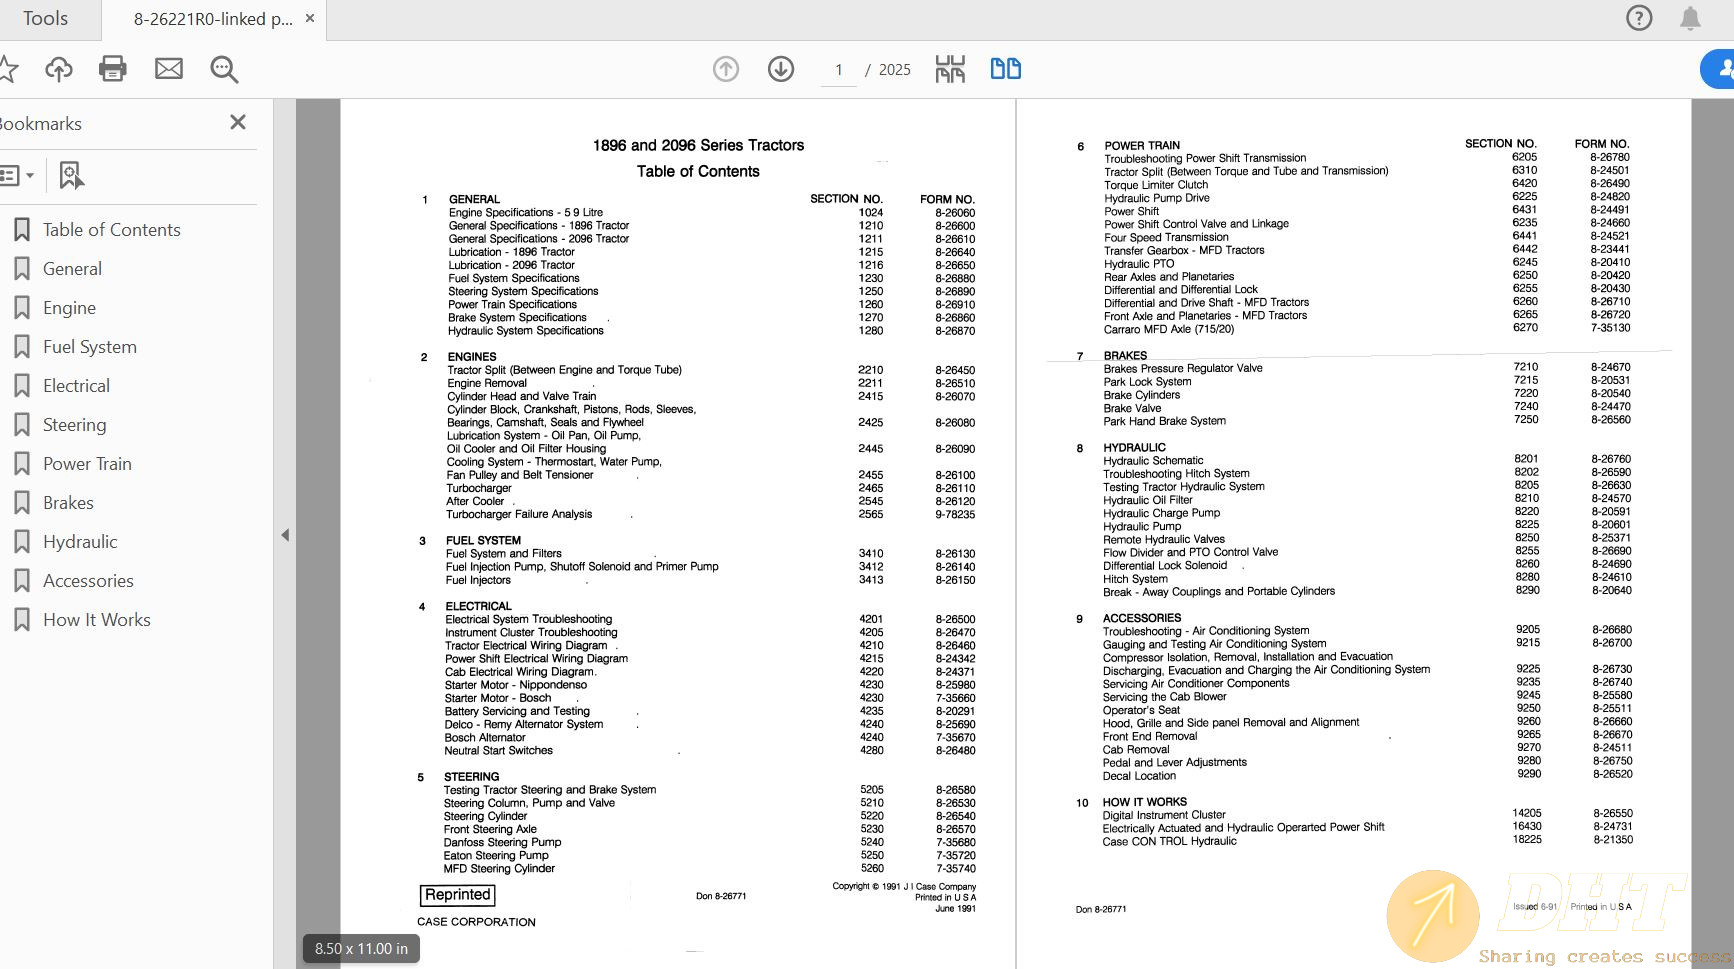Print the current document
The height and width of the screenshot is (969, 1734).
(x=112, y=68)
